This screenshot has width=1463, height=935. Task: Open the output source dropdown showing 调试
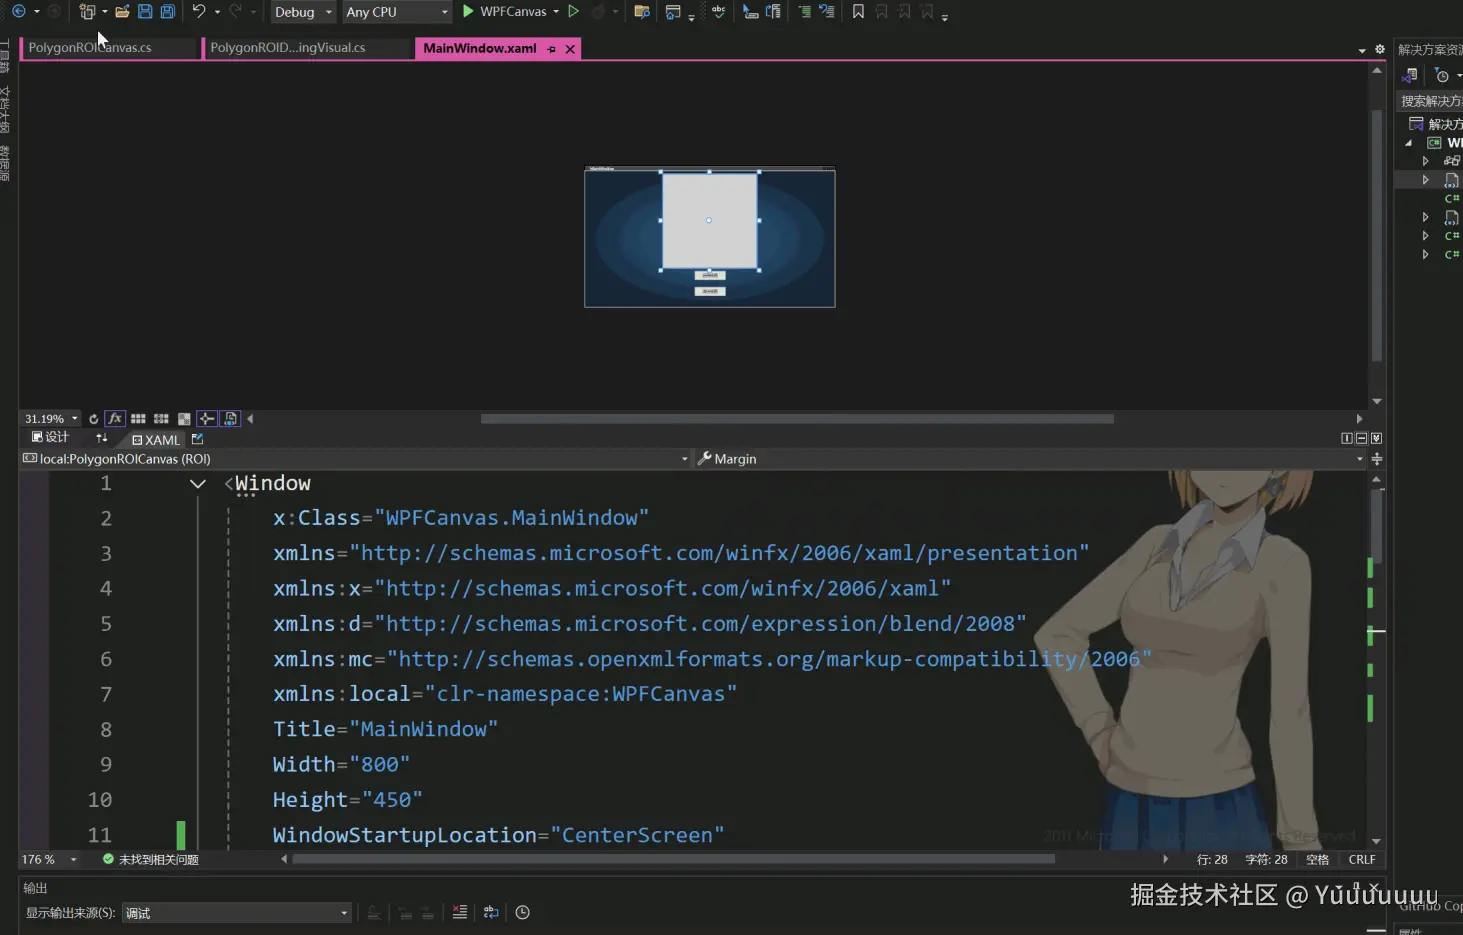tap(236, 913)
